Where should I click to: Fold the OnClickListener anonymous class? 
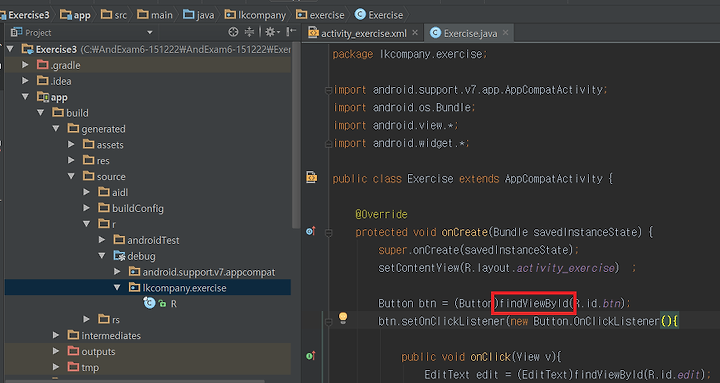click(328, 321)
